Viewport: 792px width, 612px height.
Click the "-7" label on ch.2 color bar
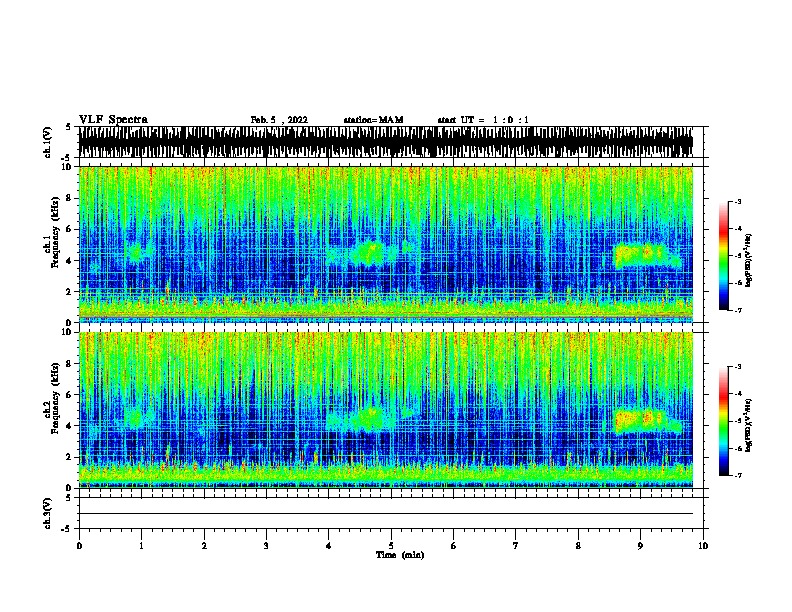737,475
